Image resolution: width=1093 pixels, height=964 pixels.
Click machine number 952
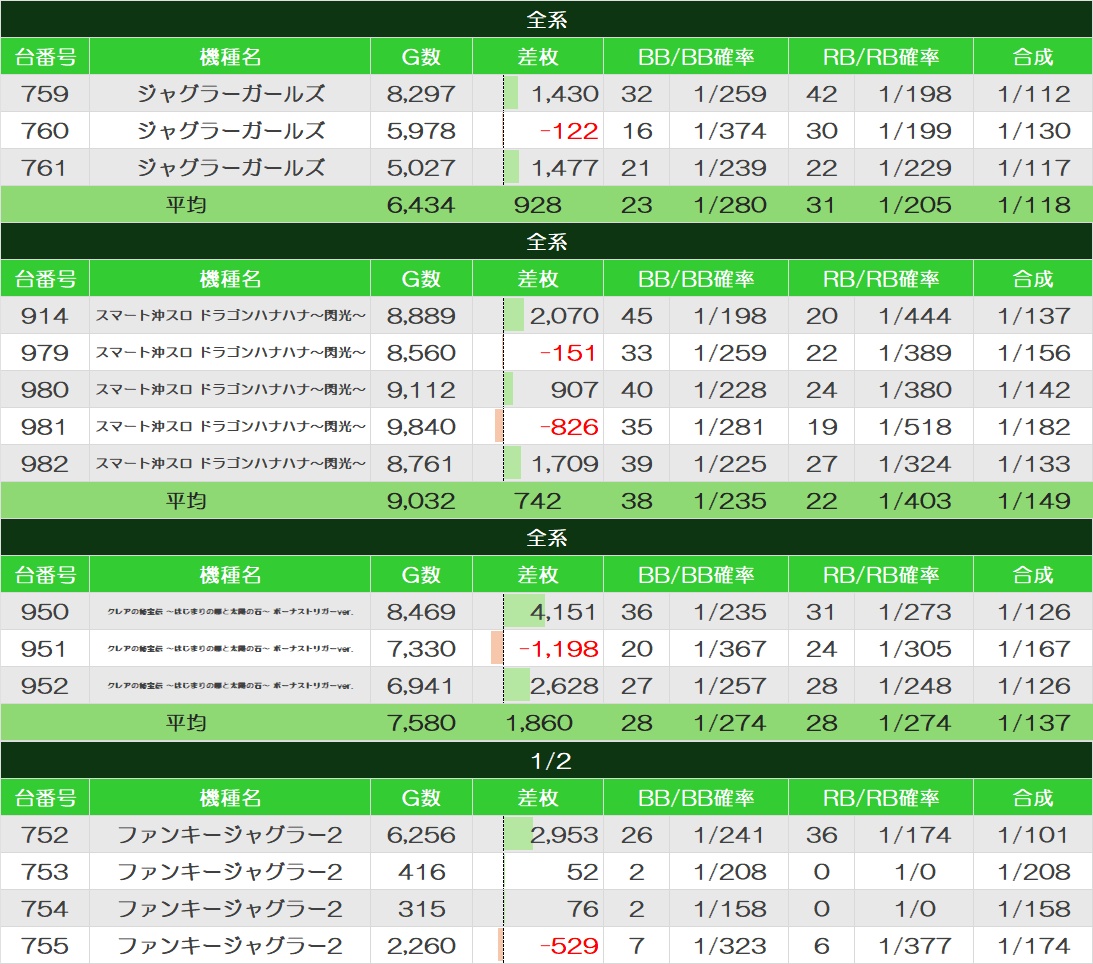pyautogui.click(x=45, y=685)
